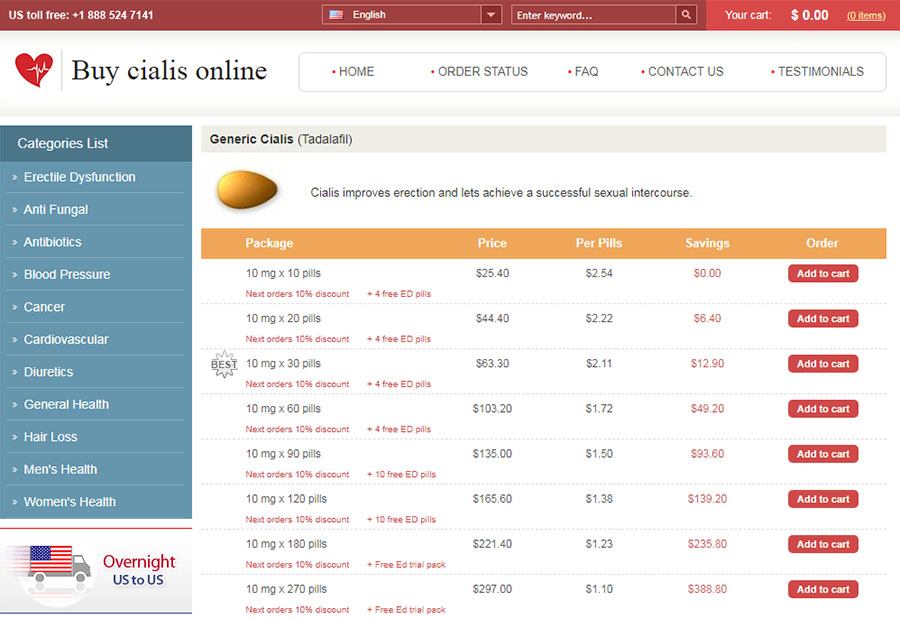Click the English language selector field
The image size is (900, 619).
click(x=412, y=15)
